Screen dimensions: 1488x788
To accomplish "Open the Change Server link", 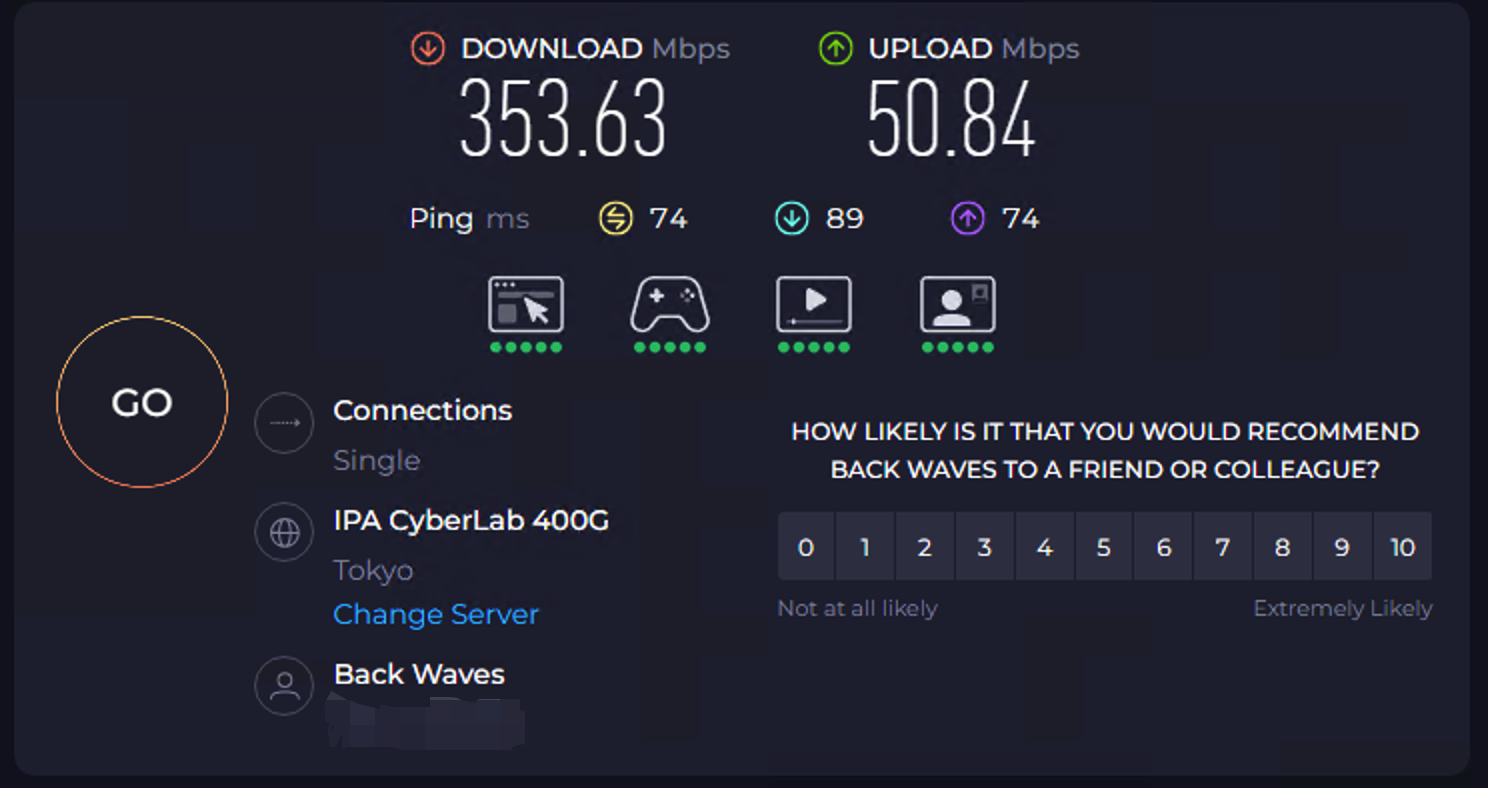I will click(x=436, y=614).
